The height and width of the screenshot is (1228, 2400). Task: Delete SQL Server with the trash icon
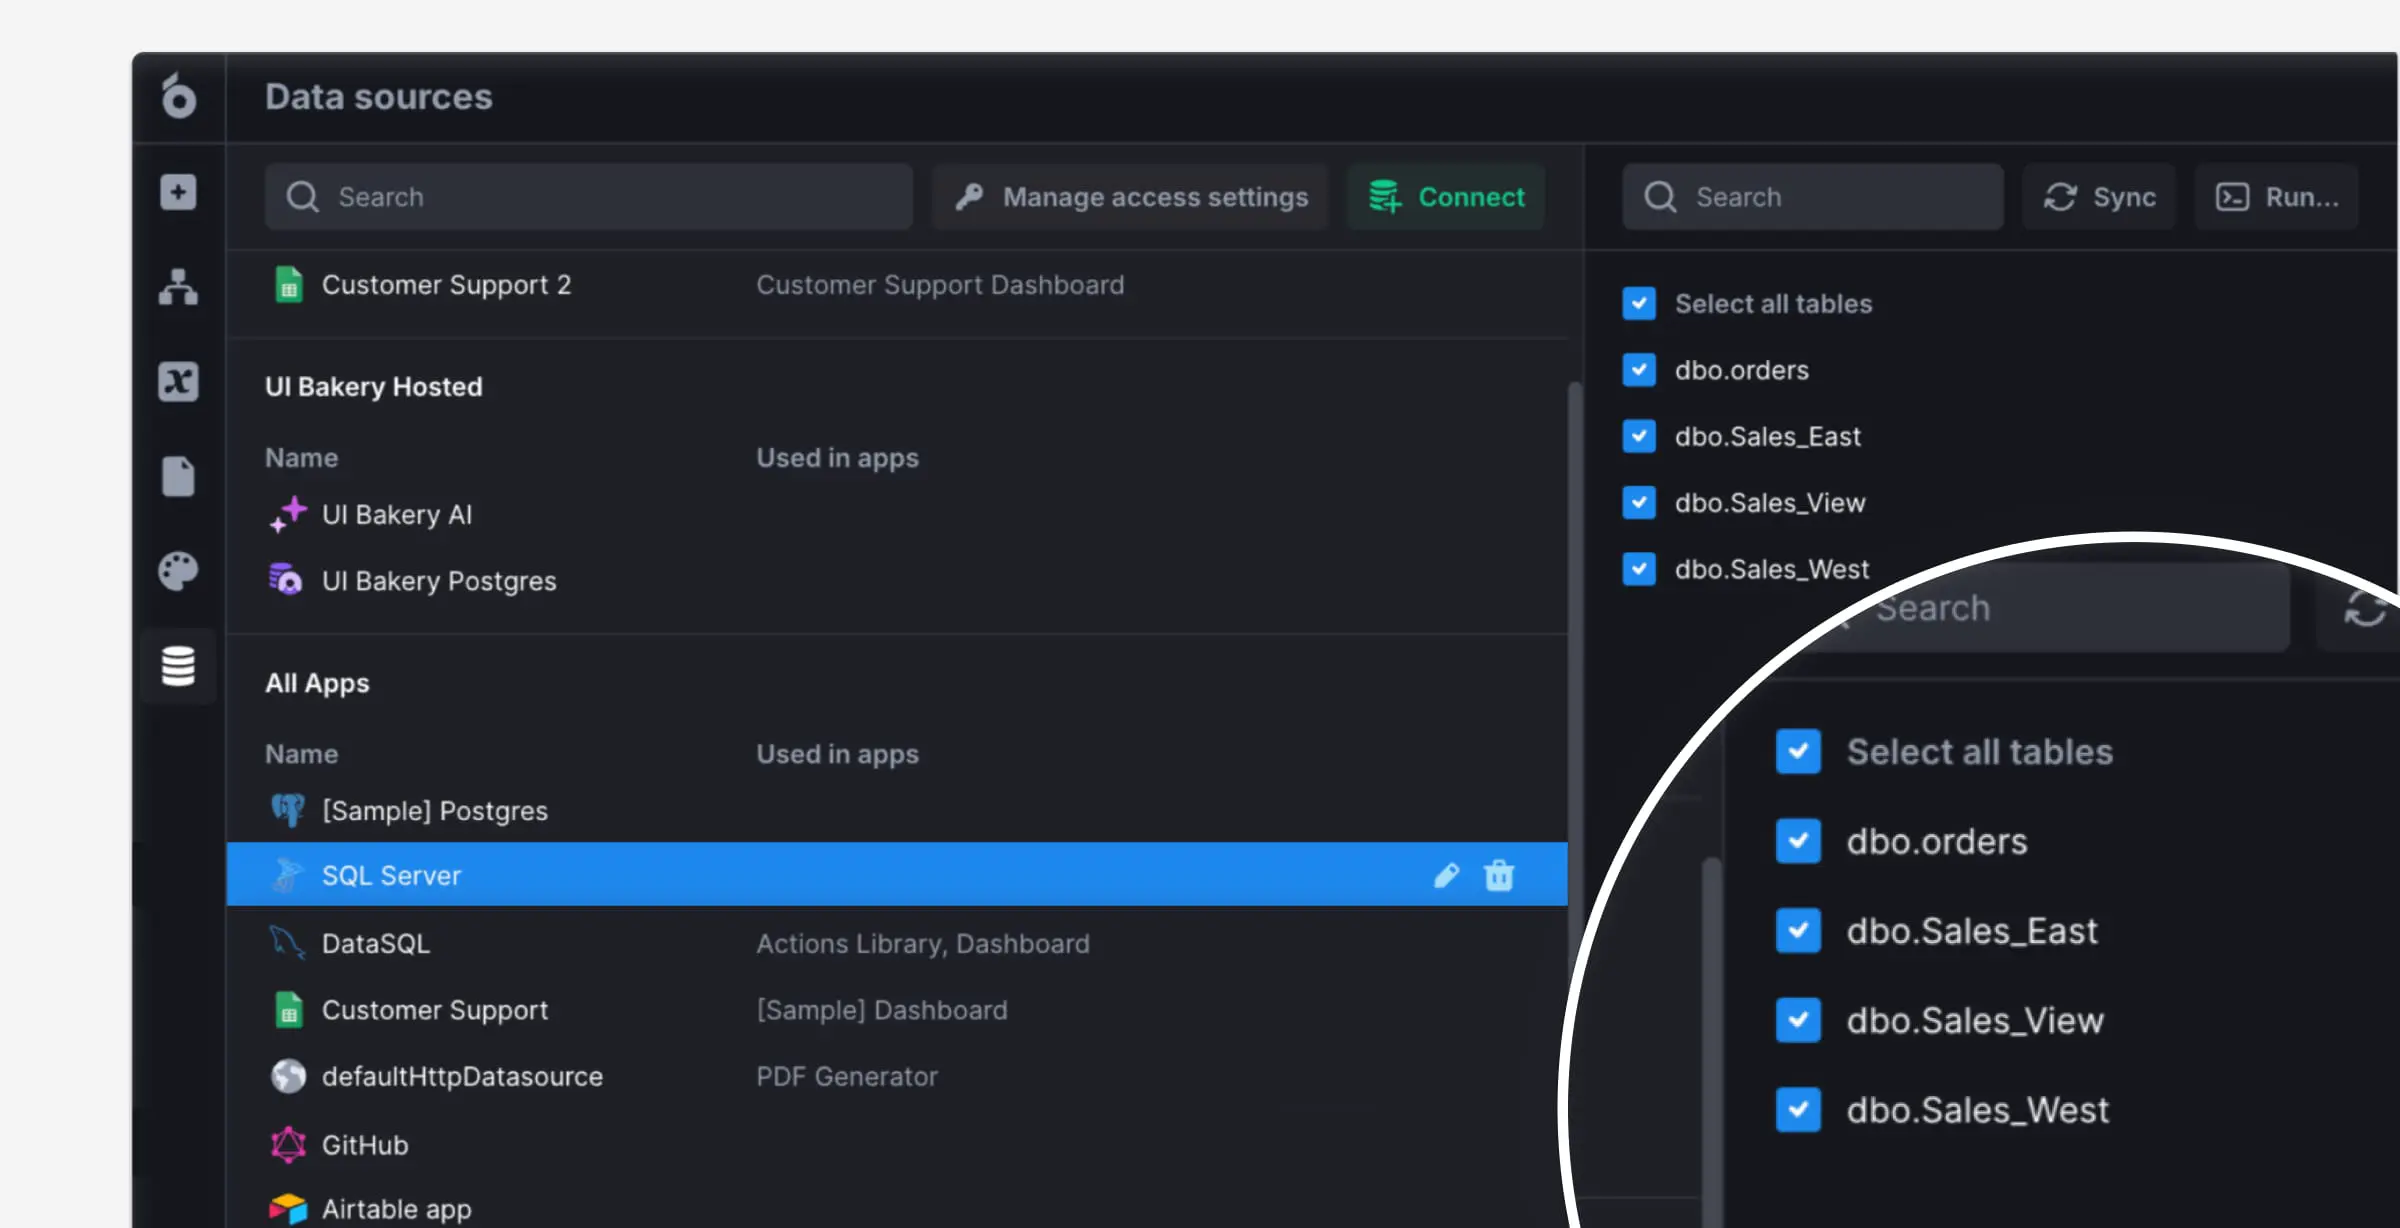click(x=1499, y=875)
